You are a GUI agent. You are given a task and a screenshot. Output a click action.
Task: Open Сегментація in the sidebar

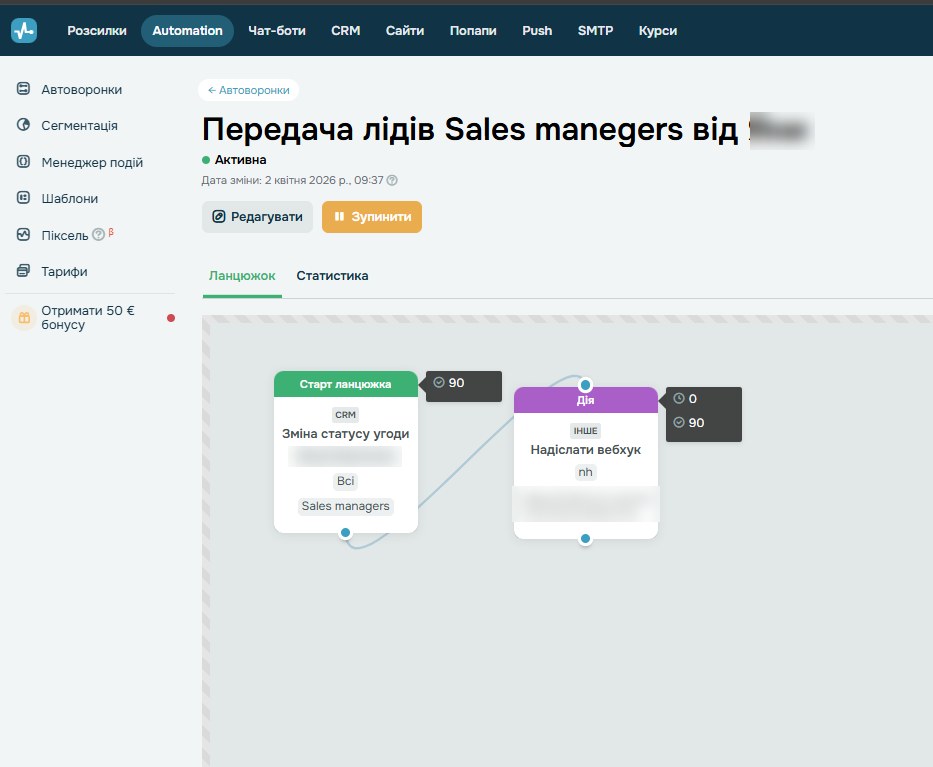79,126
